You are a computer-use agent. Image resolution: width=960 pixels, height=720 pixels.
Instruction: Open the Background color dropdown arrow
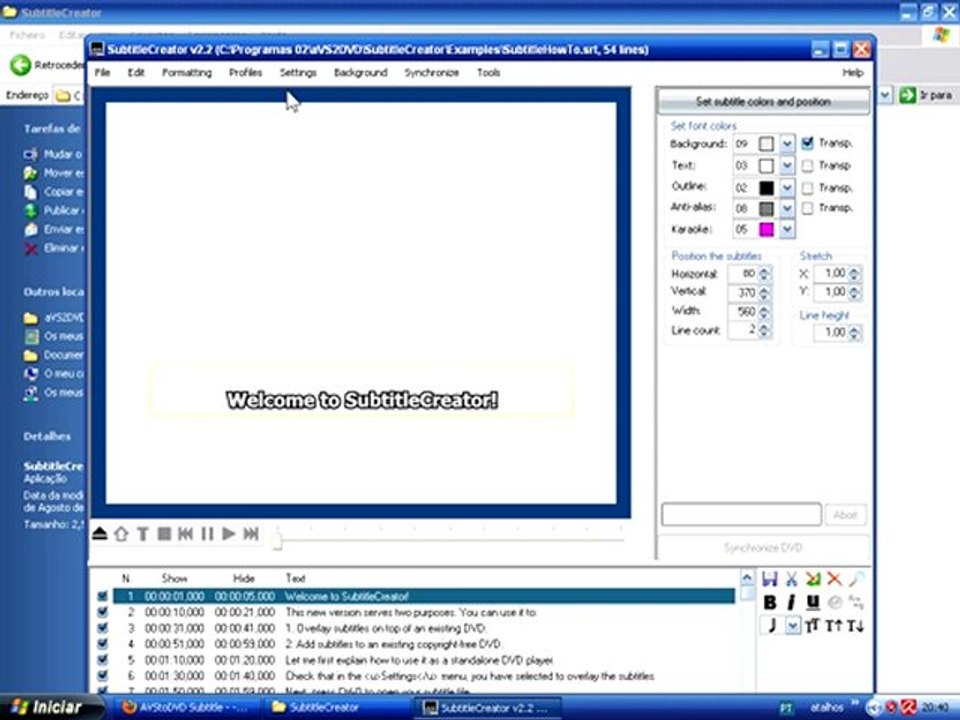(x=787, y=144)
